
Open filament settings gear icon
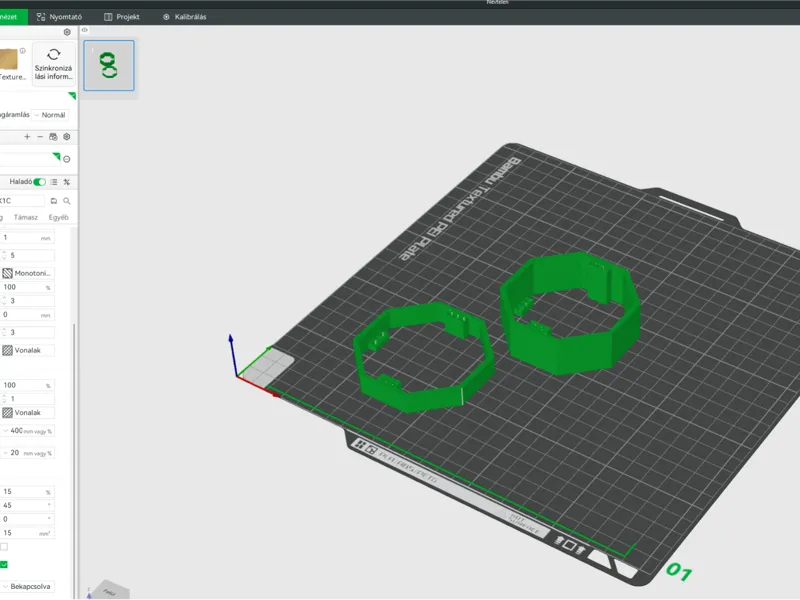point(66,137)
